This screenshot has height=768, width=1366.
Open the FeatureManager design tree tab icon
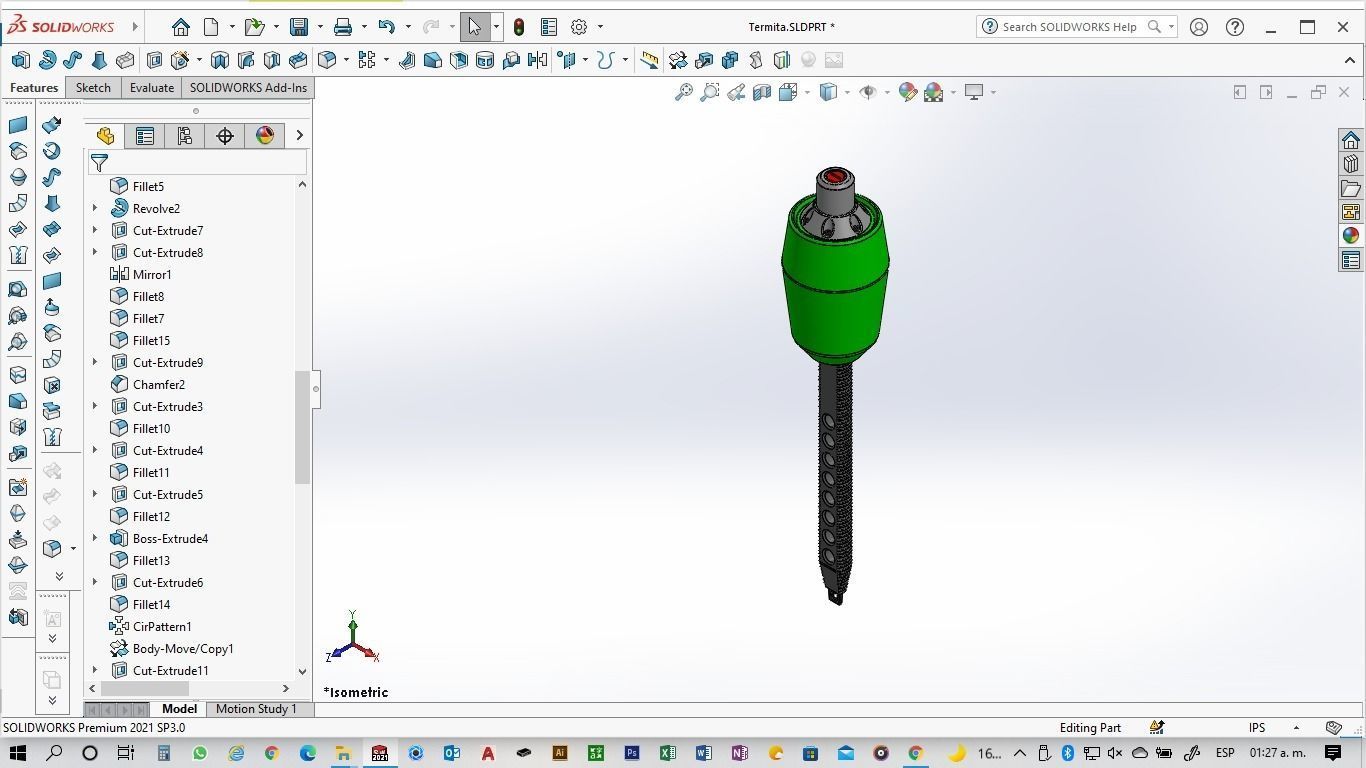tap(105, 136)
